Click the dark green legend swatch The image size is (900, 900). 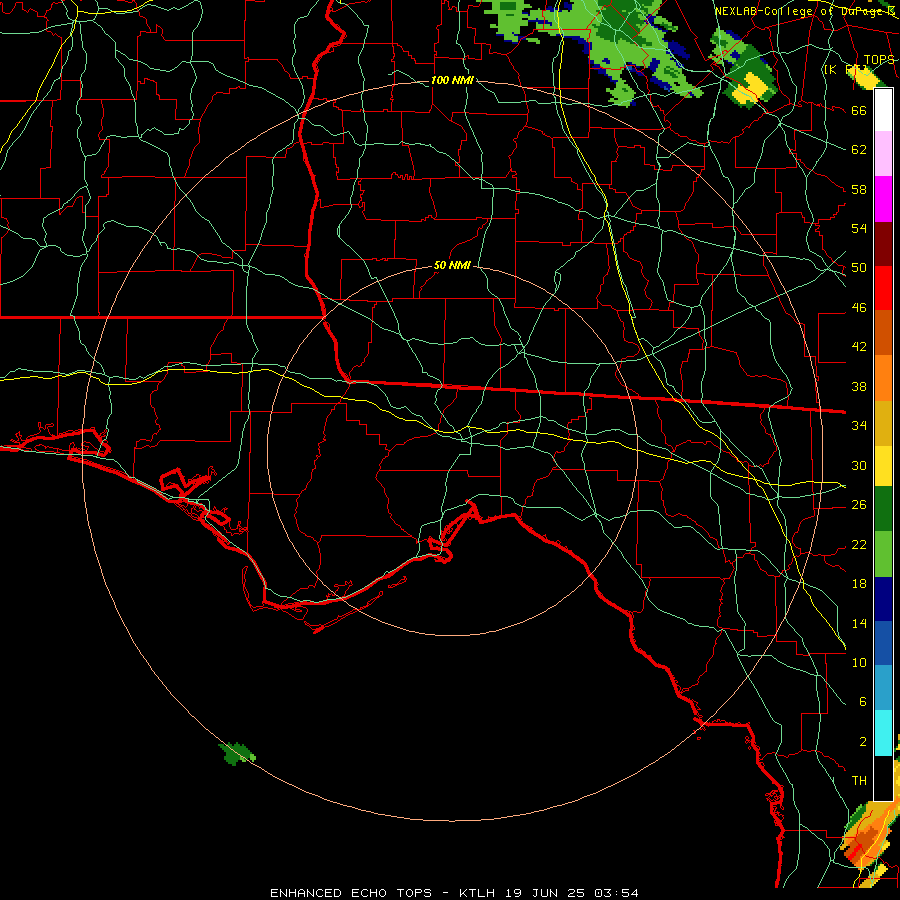(x=883, y=509)
